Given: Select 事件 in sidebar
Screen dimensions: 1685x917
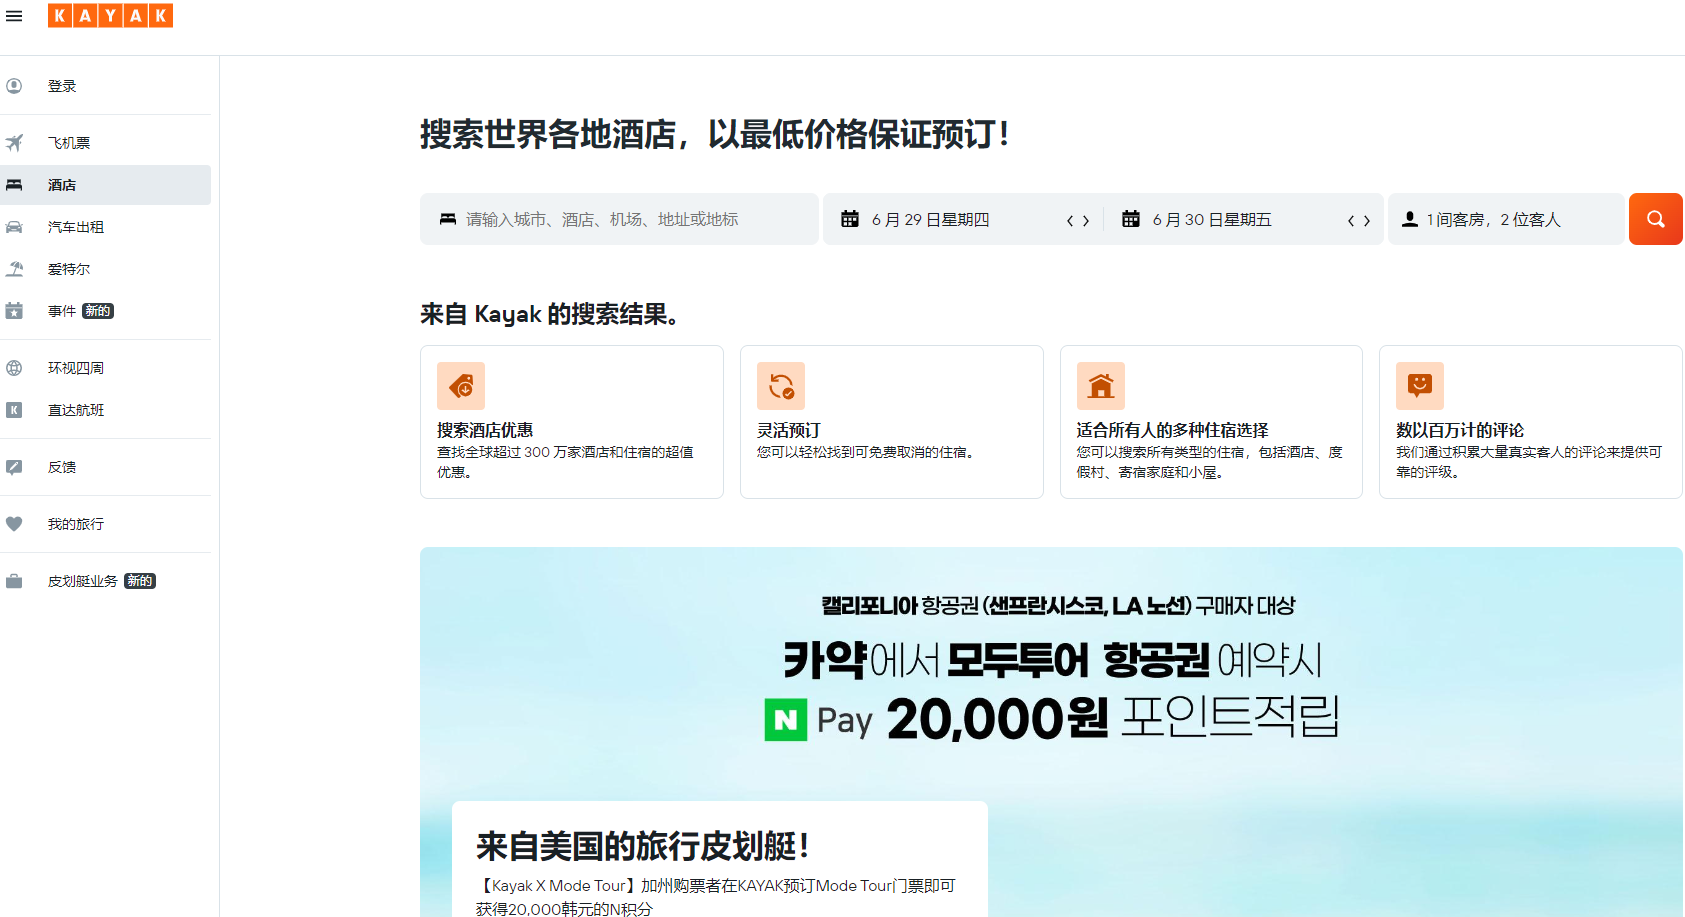Looking at the screenshot, I should 105,311.
